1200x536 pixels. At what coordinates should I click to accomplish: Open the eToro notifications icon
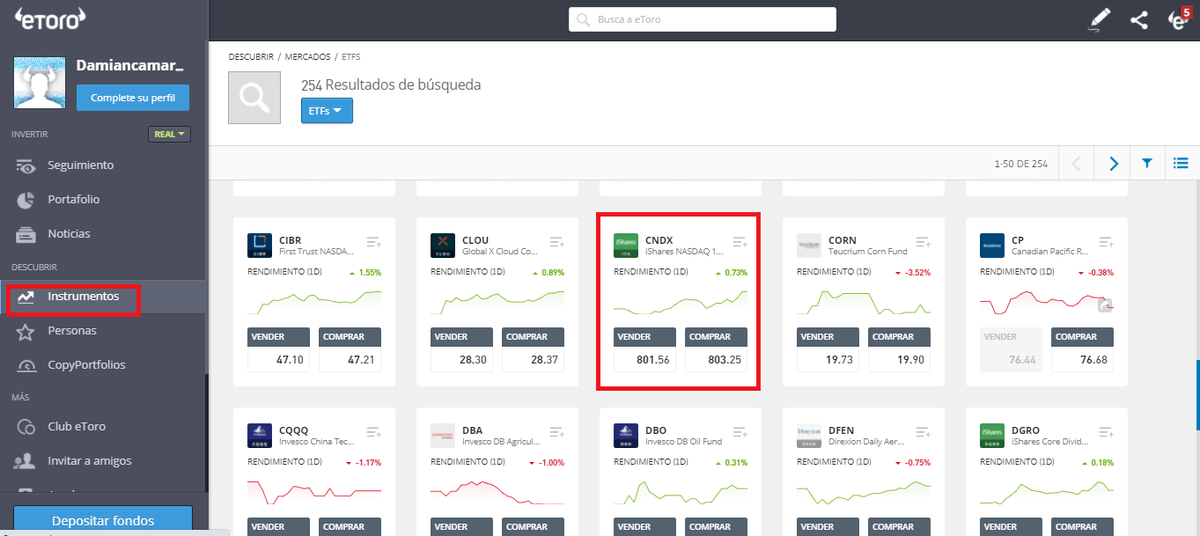click(1178, 19)
